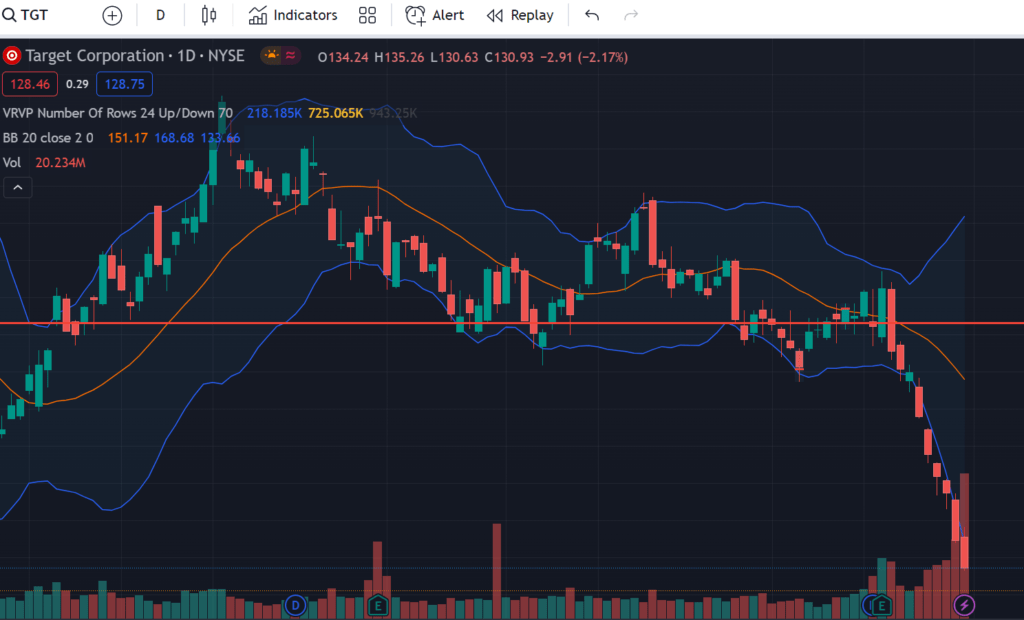Click the middle E earnings marker

click(377, 606)
